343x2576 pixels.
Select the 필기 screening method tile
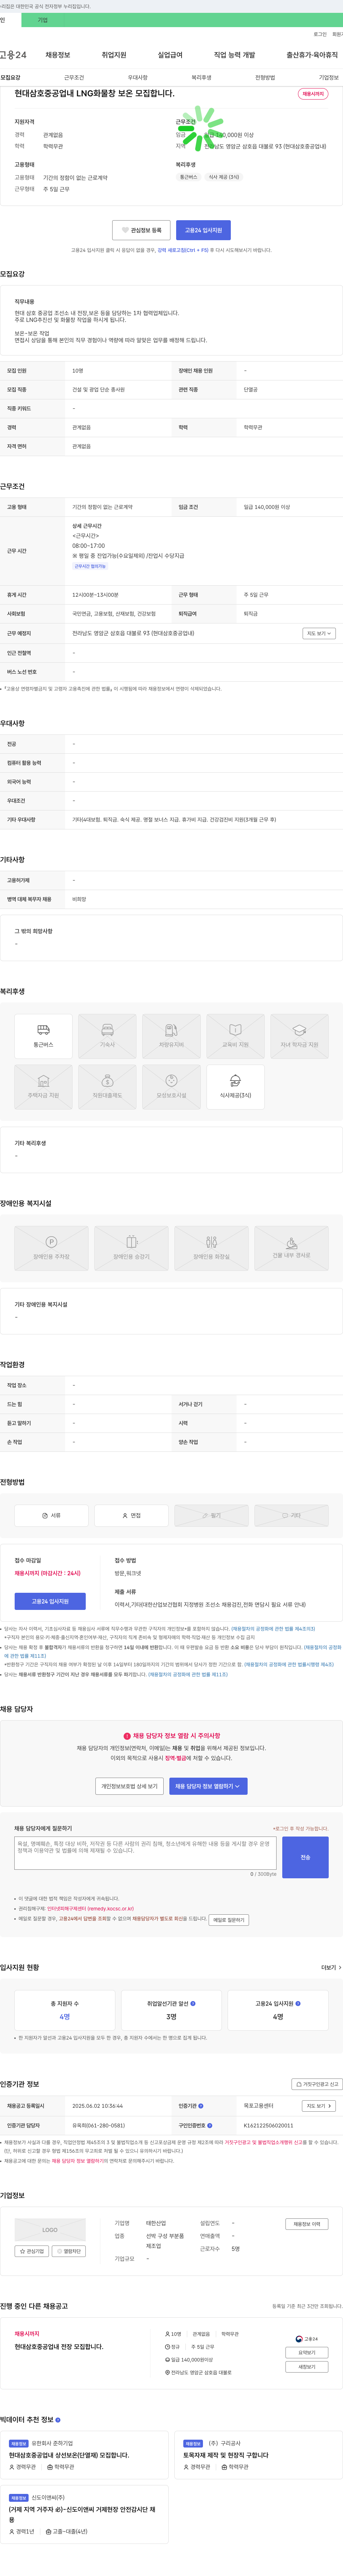tap(211, 1515)
